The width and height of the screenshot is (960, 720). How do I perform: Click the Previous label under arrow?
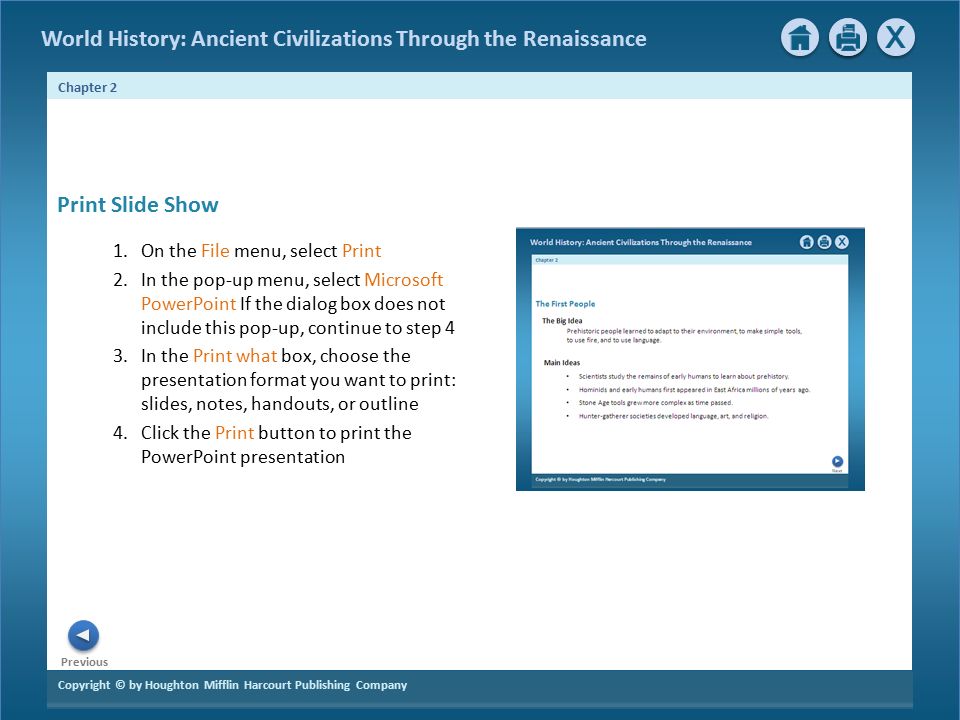click(84, 662)
